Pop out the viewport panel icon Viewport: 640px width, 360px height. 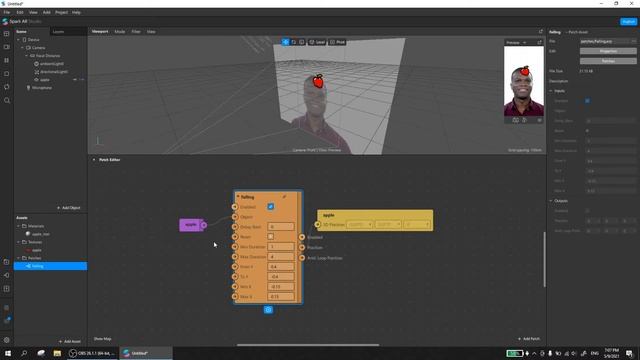541,31
